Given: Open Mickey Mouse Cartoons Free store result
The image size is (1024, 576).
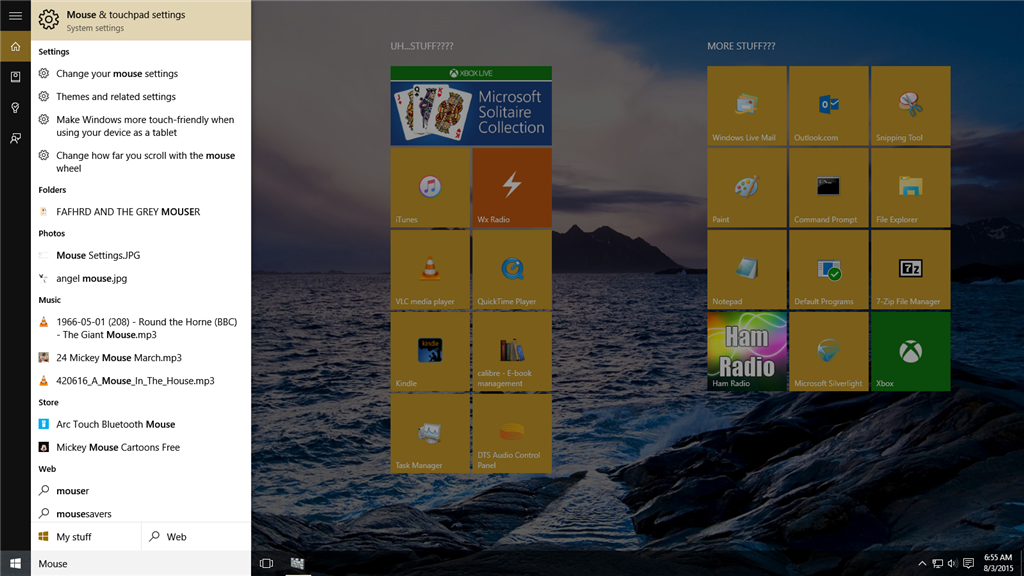Looking at the screenshot, I should [x=141, y=447].
